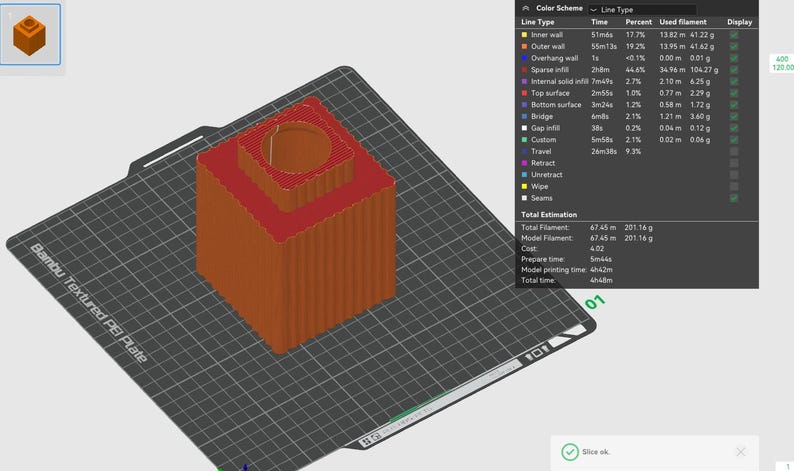Click the green check icon in the slice notification
794x471 pixels.
(x=570, y=452)
